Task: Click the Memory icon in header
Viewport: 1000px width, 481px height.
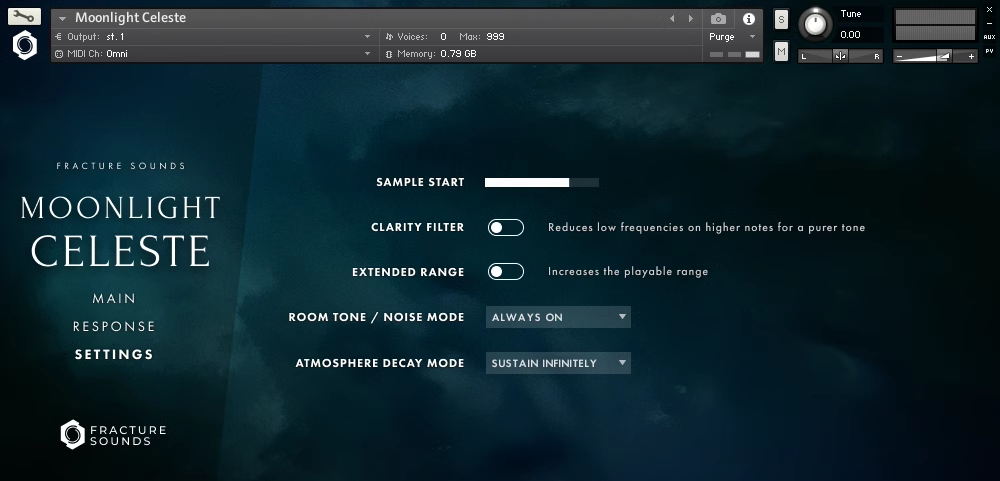Action: coord(389,54)
